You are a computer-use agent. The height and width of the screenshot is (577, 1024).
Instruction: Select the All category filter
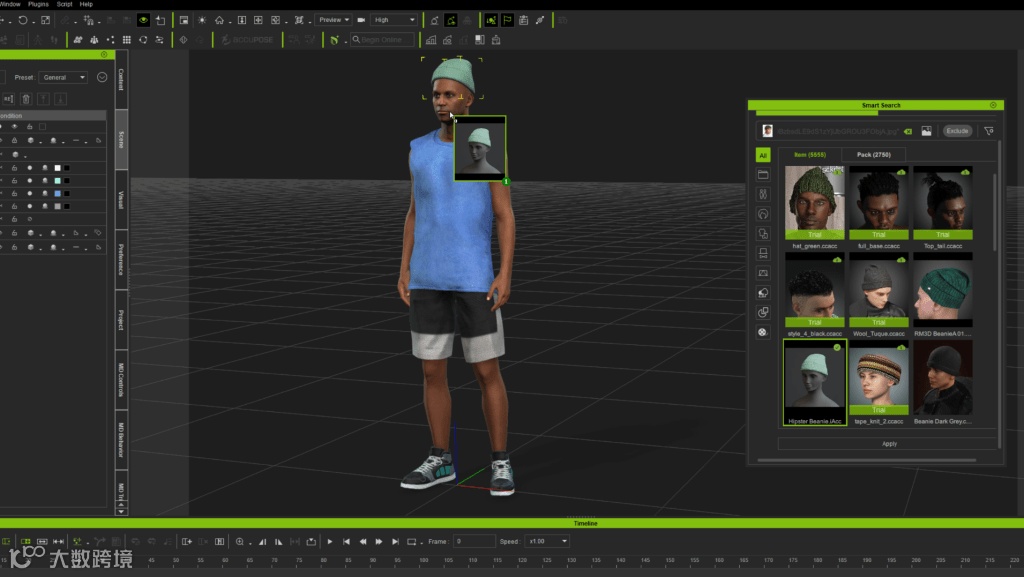pos(763,155)
